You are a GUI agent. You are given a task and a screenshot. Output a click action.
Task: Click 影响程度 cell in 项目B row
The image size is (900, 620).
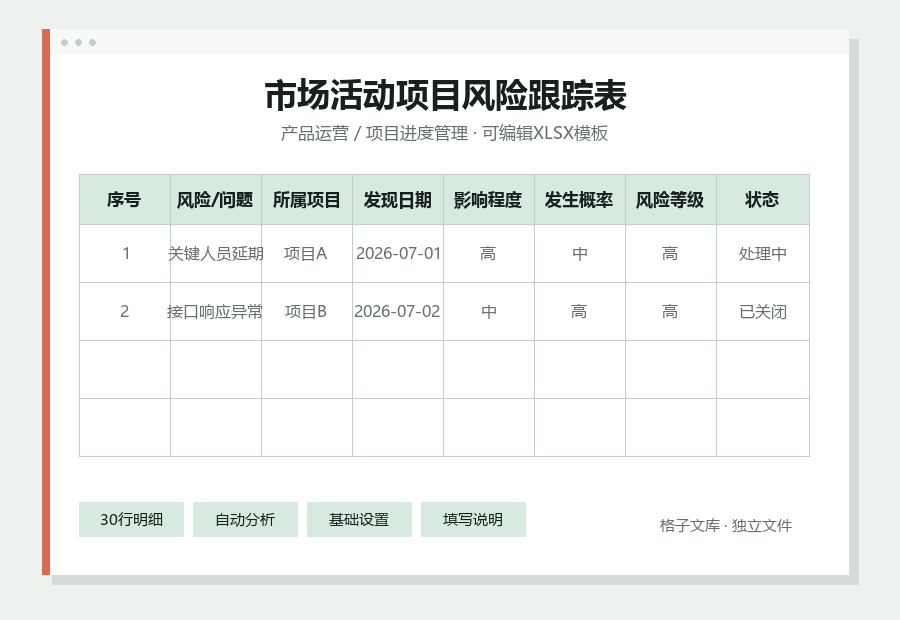coord(489,312)
